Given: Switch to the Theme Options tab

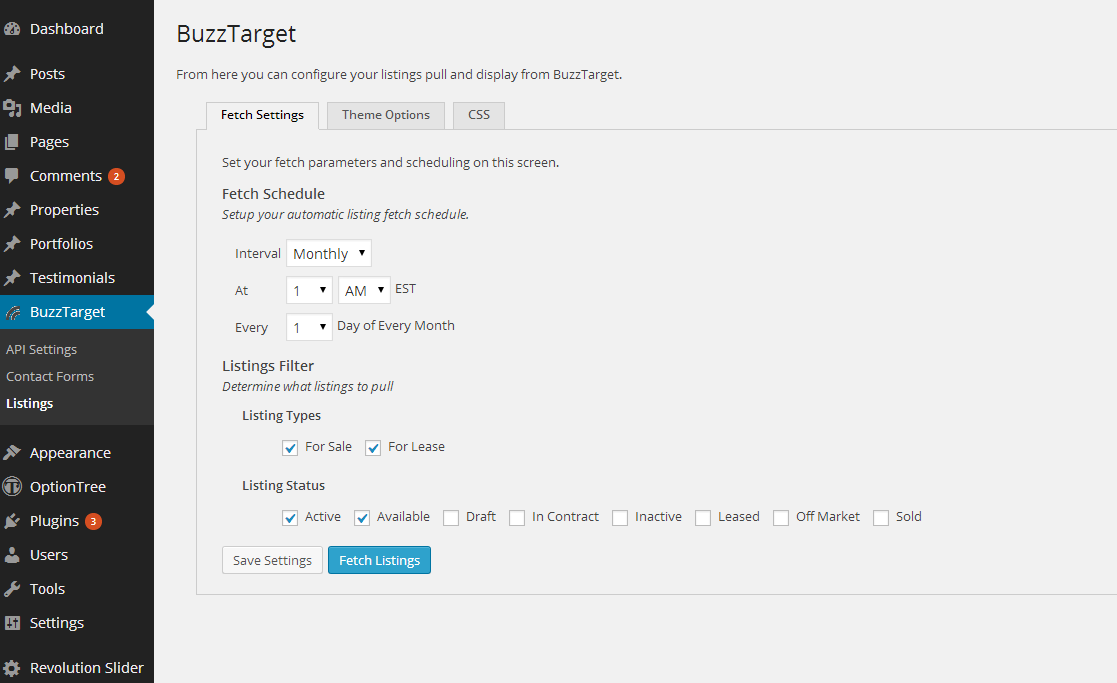Looking at the screenshot, I should coord(386,115).
